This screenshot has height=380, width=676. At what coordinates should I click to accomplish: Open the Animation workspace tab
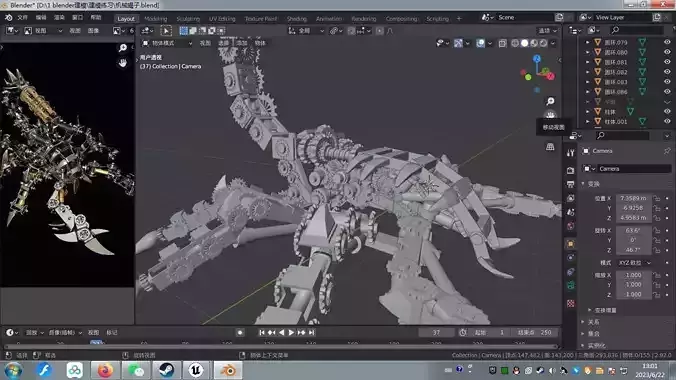(329, 19)
